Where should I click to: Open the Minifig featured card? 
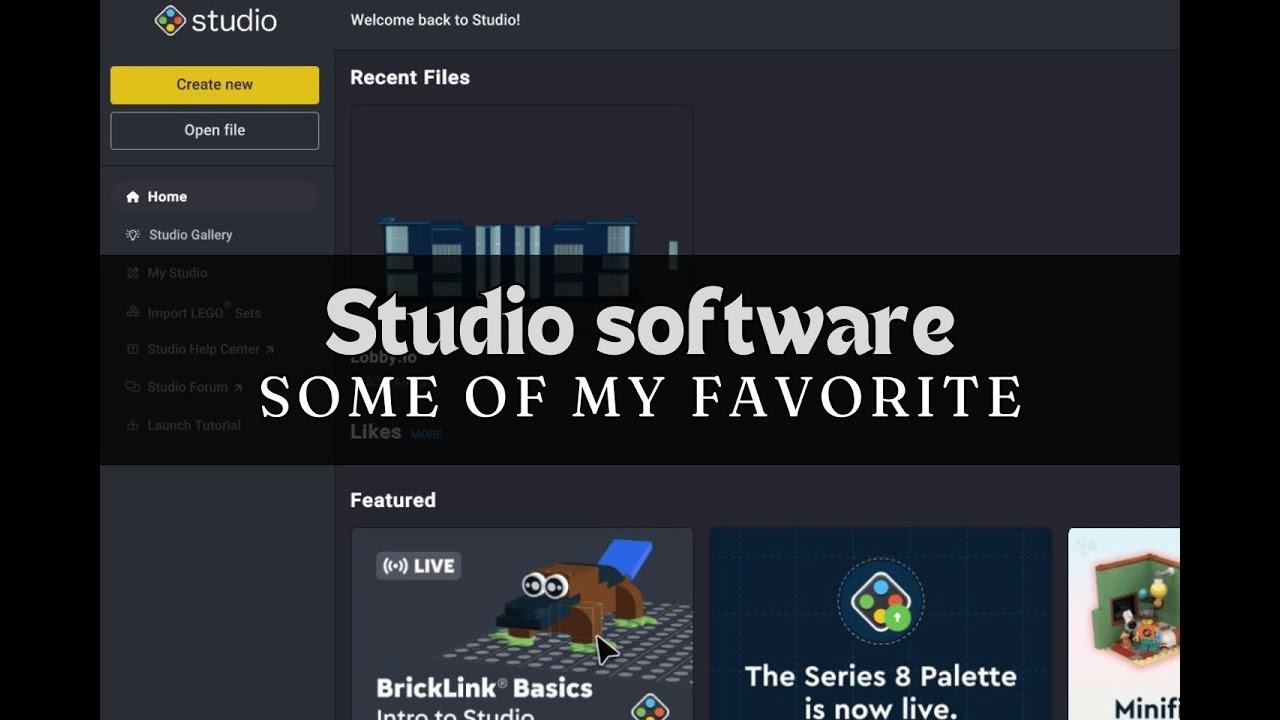coord(1124,624)
